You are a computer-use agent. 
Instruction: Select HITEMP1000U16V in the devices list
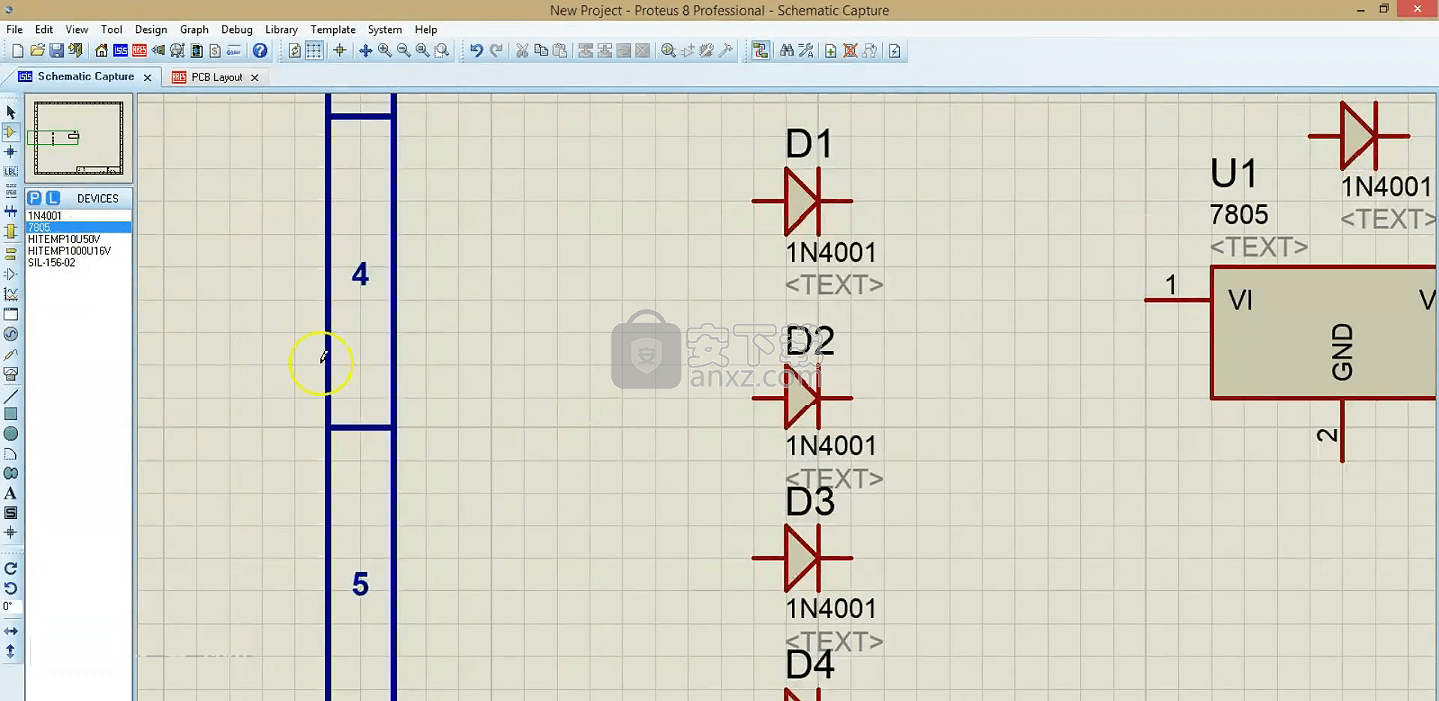[79, 251]
